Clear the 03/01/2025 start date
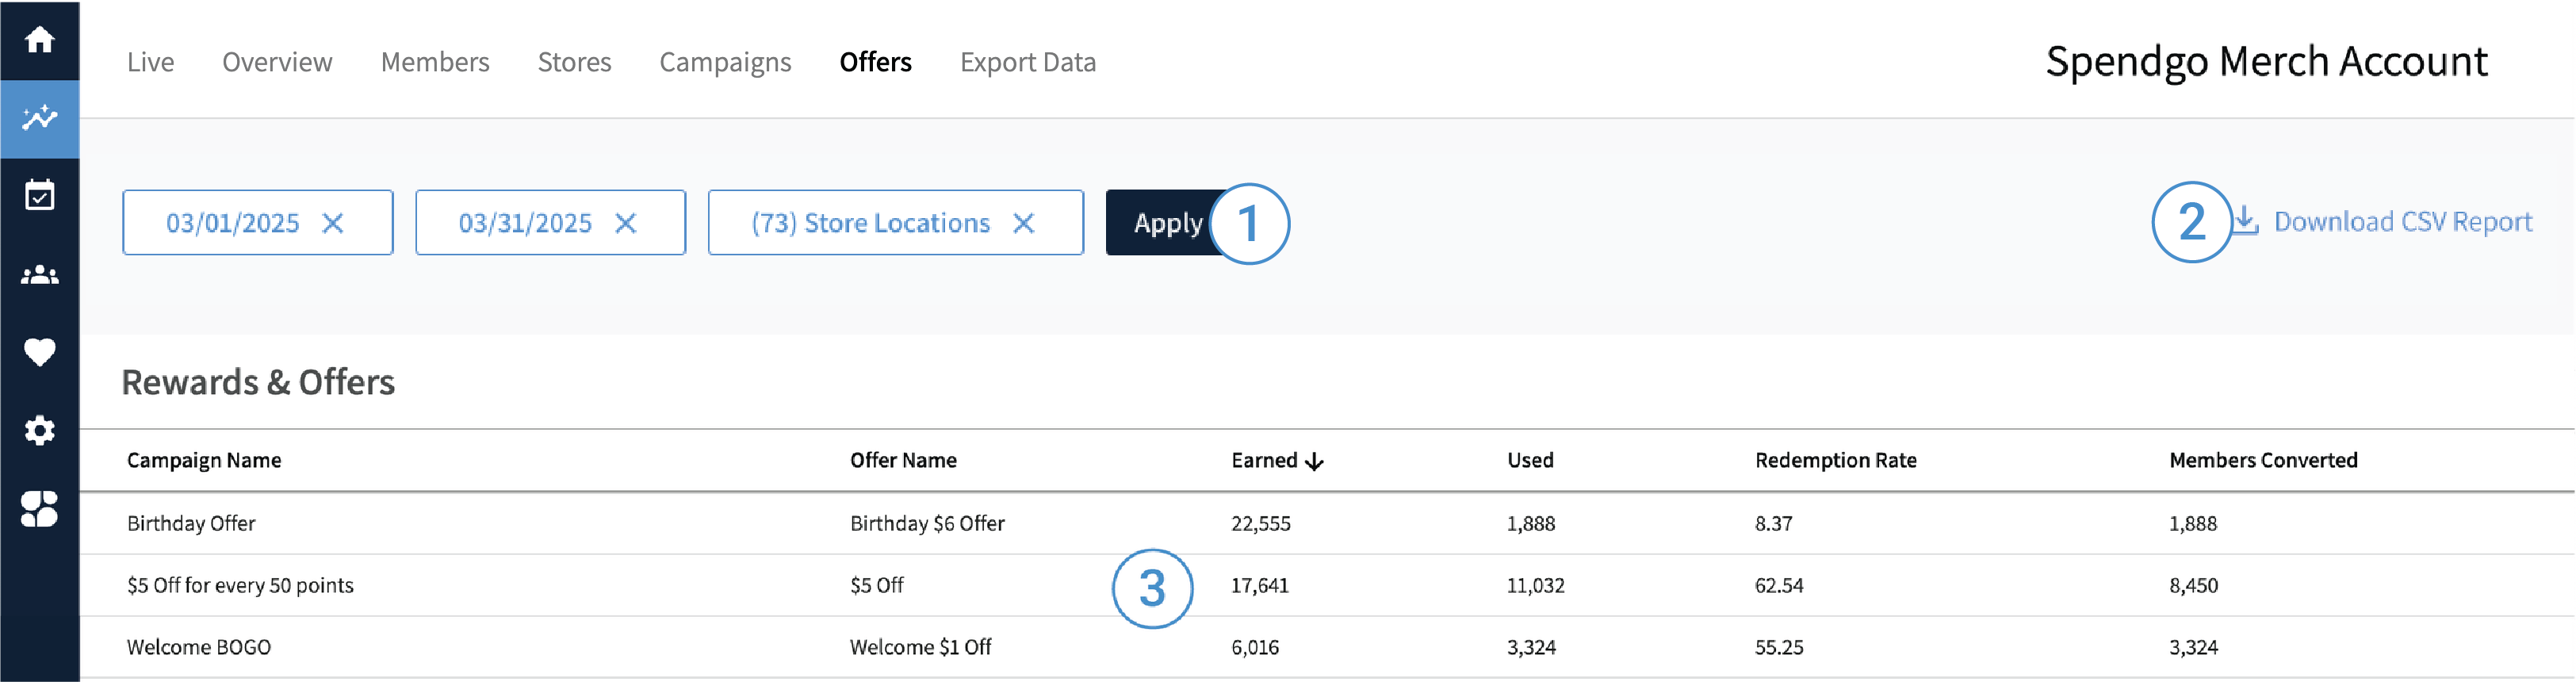 click(333, 223)
